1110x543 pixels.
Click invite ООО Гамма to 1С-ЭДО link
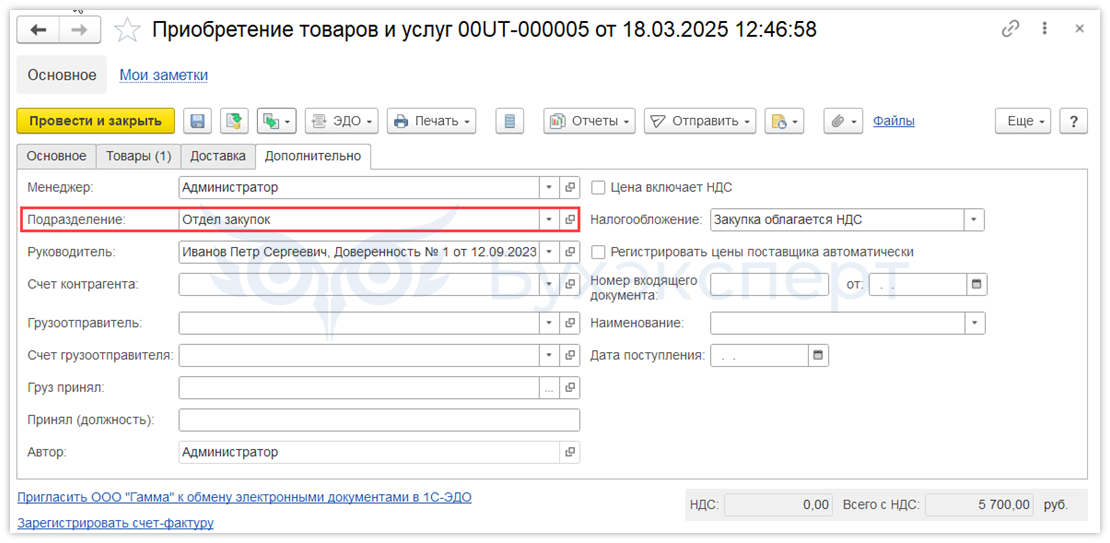coord(244,498)
